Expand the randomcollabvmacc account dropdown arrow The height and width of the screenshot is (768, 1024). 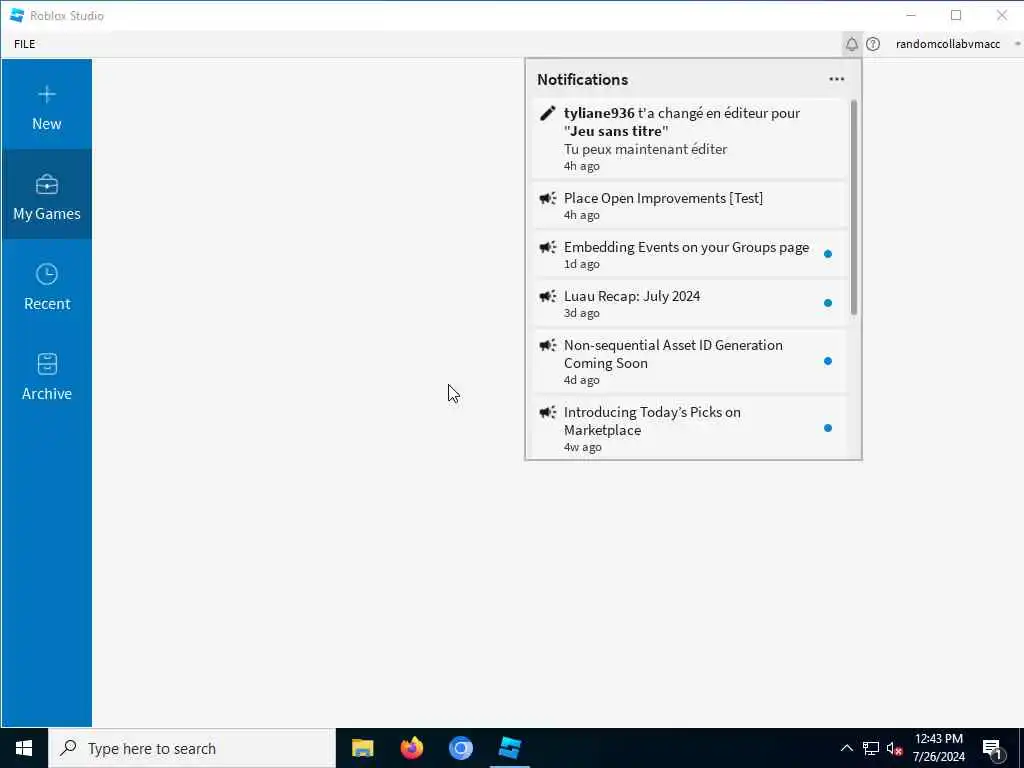(1017, 44)
